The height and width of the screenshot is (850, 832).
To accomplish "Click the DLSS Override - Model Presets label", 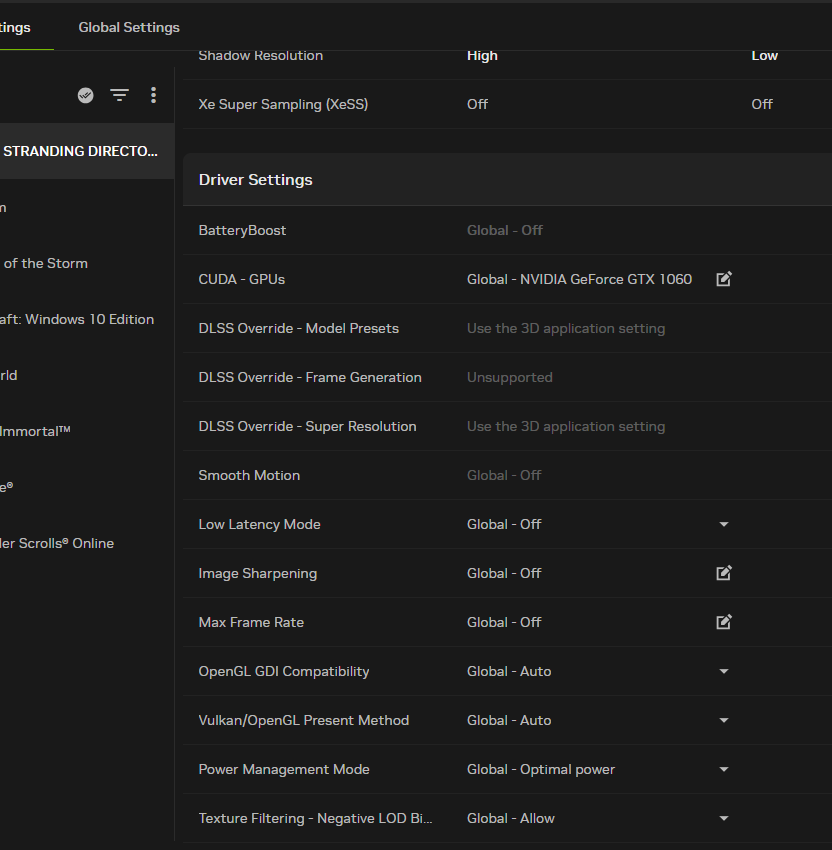I will [299, 328].
